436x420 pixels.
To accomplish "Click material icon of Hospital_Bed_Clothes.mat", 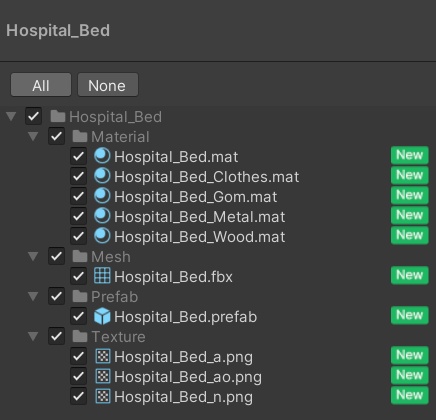I will pyautogui.click(x=102, y=176).
